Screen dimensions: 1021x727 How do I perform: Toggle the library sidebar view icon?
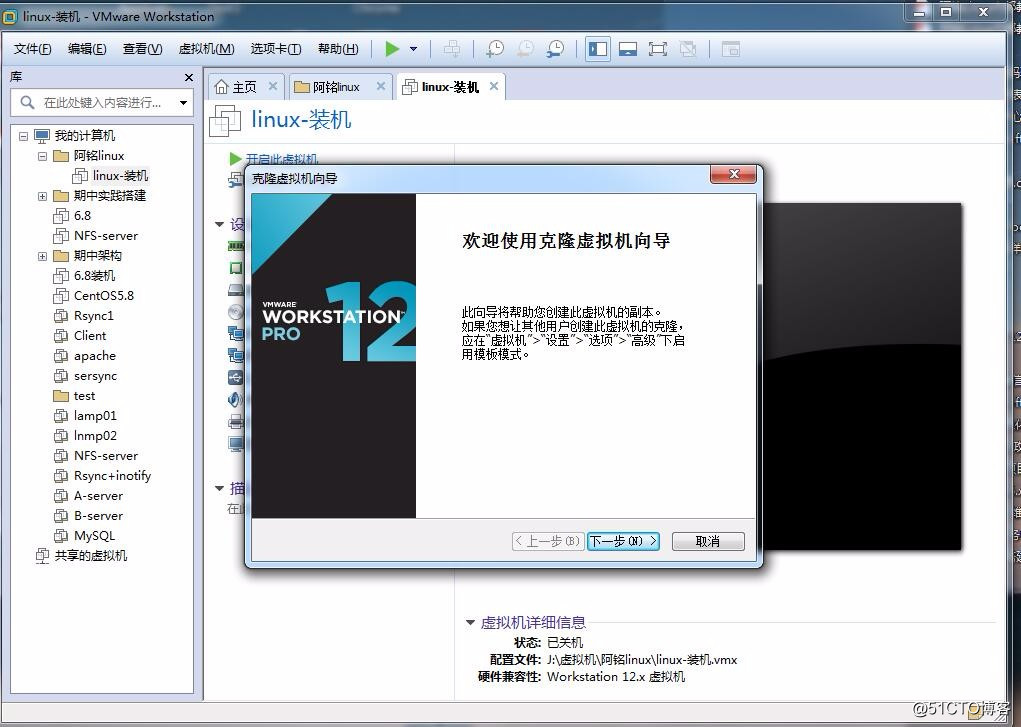(x=598, y=49)
